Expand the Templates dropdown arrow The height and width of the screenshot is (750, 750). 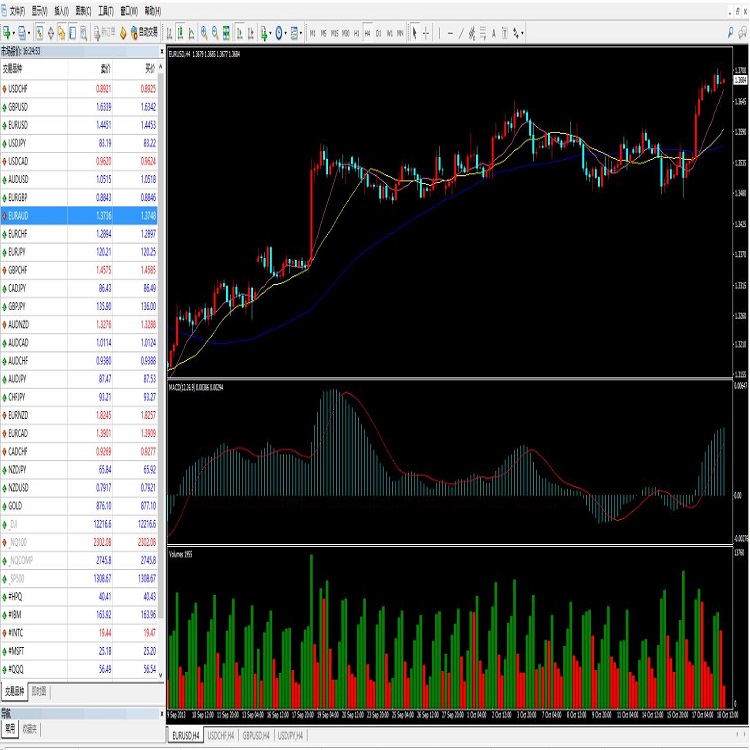tap(301, 33)
